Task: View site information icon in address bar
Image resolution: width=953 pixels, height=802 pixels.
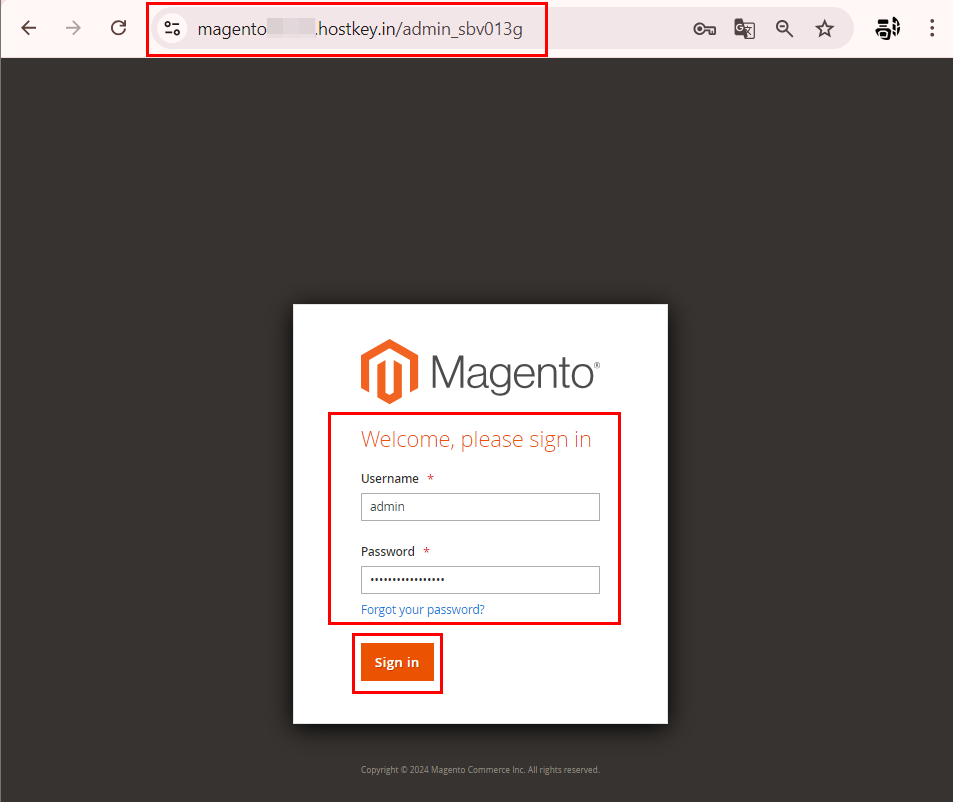Action: [172, 29]
